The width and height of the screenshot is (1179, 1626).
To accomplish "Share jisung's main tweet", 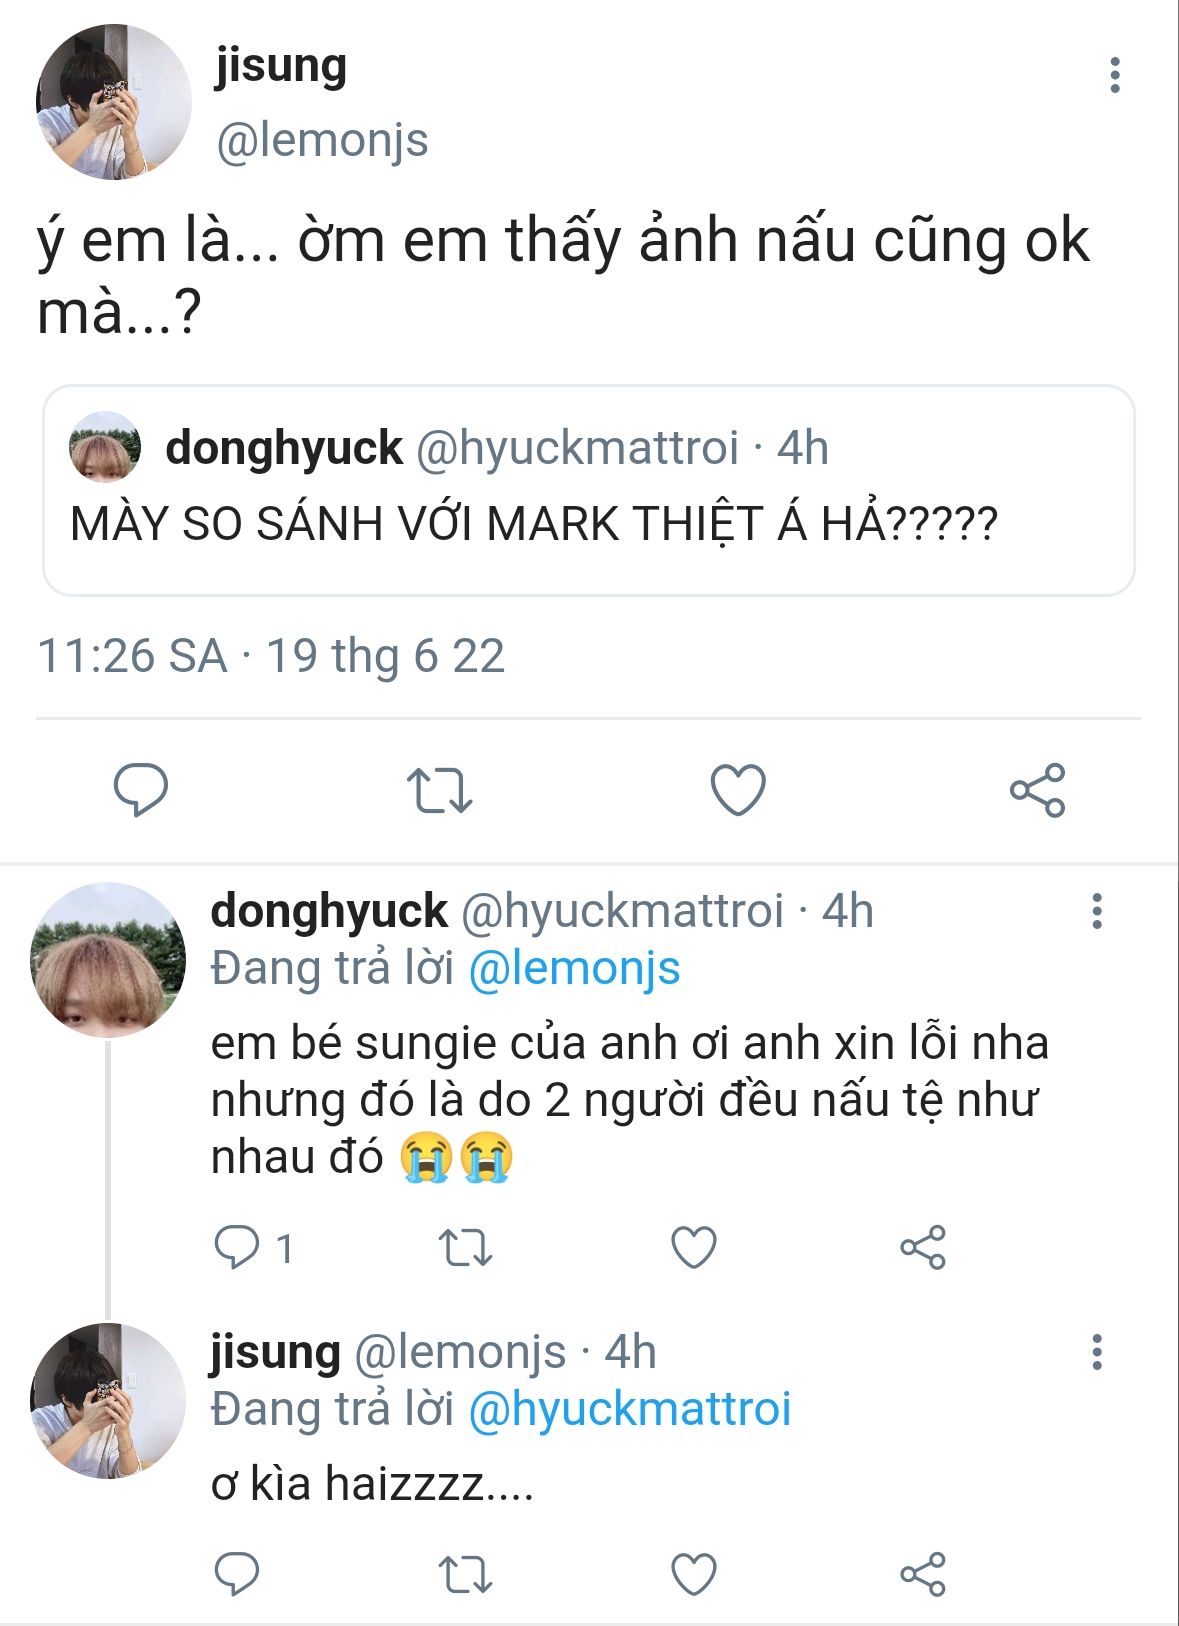I will coord(1037,790).
